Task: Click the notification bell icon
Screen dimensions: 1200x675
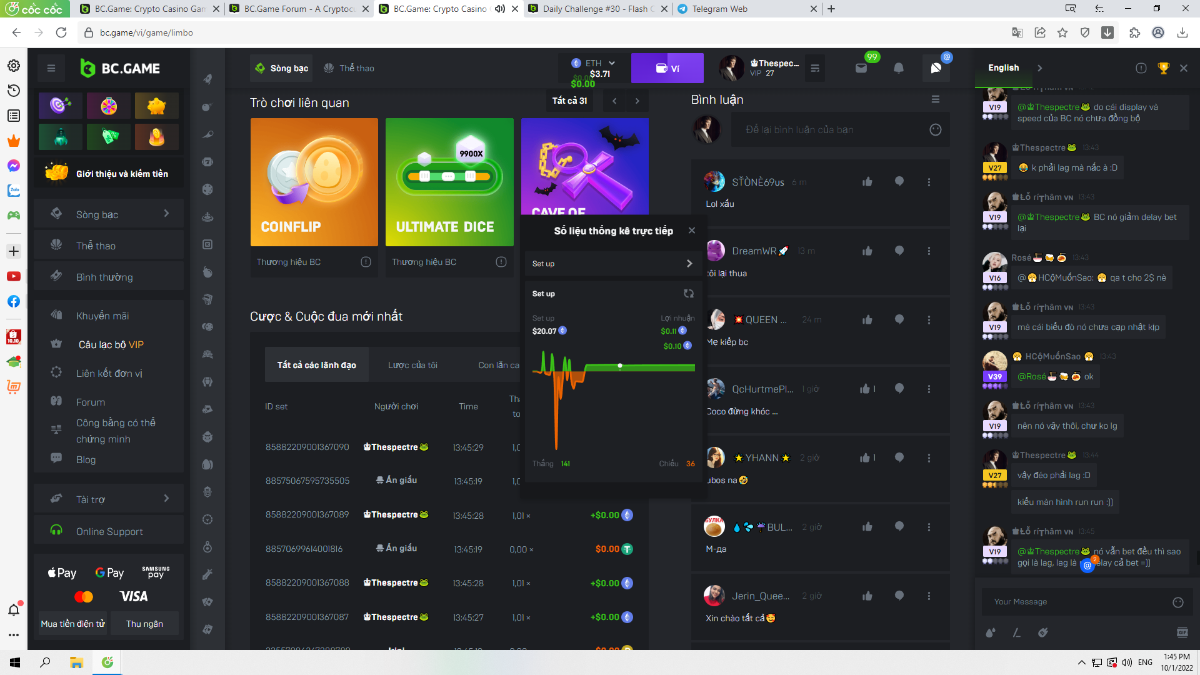Action: click(x=898, y=68)
